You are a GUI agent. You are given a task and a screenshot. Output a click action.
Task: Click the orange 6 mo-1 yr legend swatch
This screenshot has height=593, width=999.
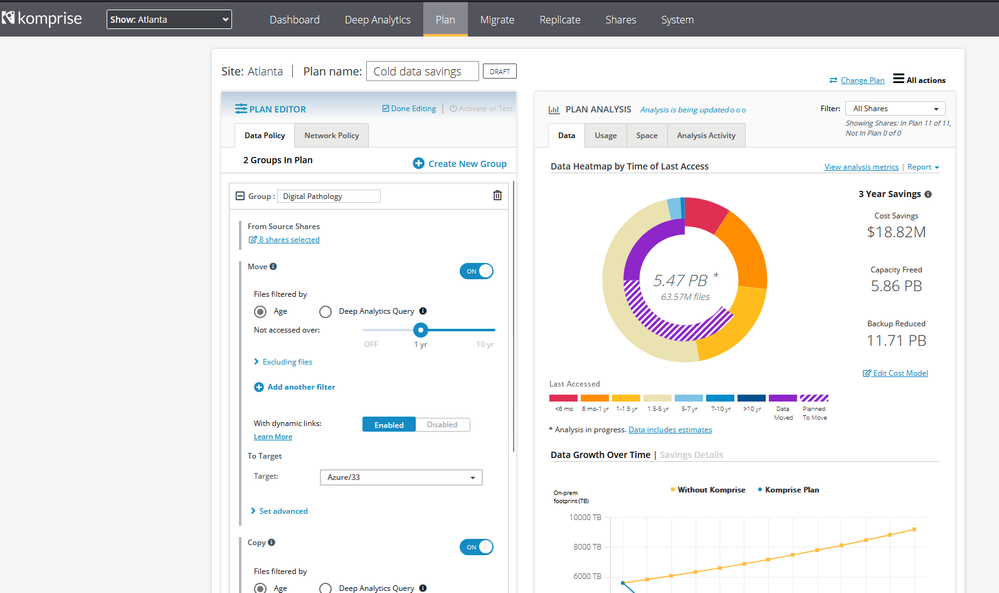[x=594, y=398]
